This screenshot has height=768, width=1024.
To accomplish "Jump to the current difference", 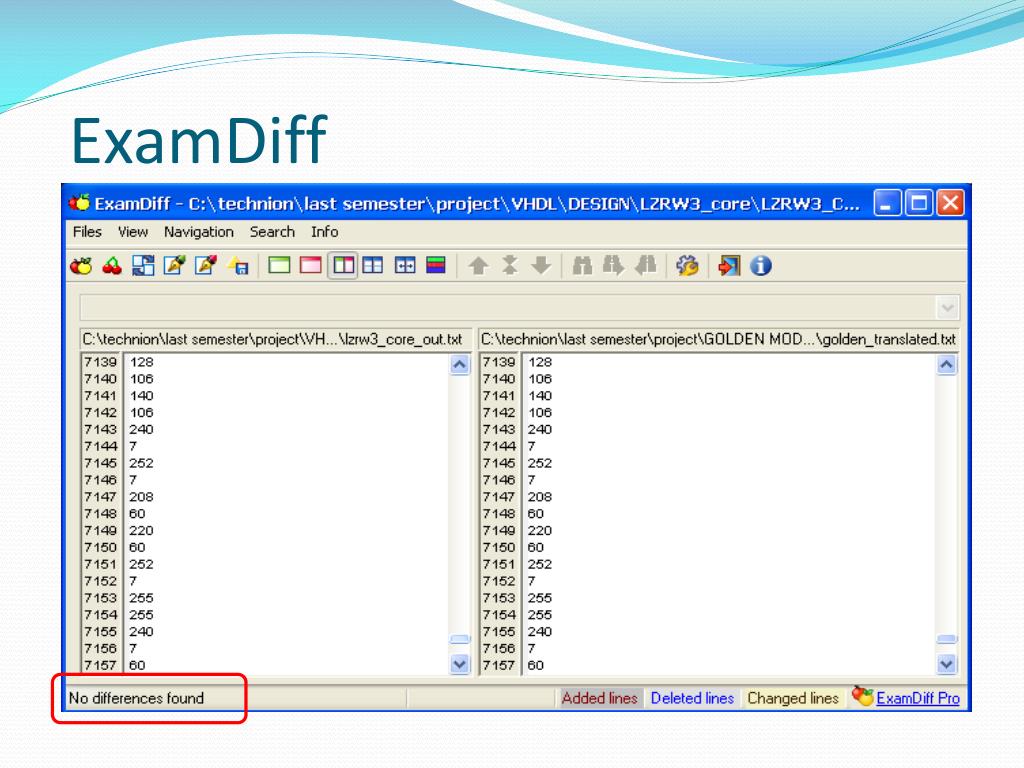I will click(510, 266).
